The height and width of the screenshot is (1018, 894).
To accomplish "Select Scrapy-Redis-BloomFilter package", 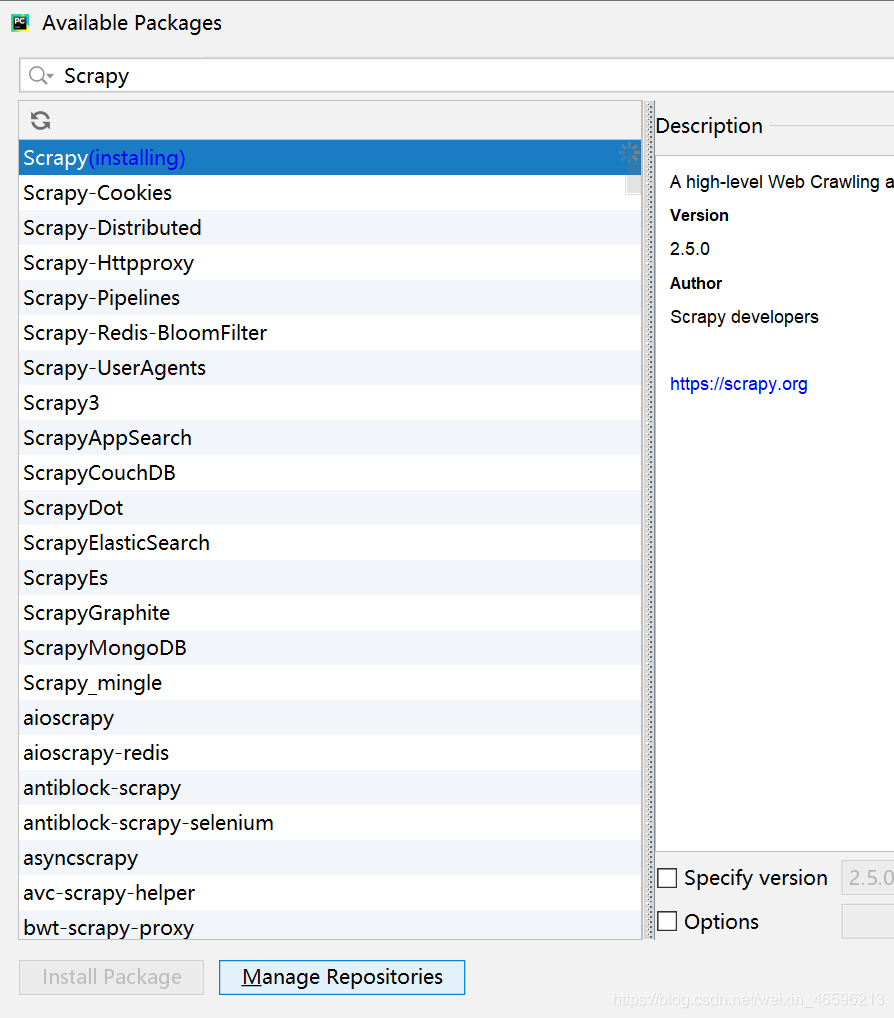I will (330, 333).
